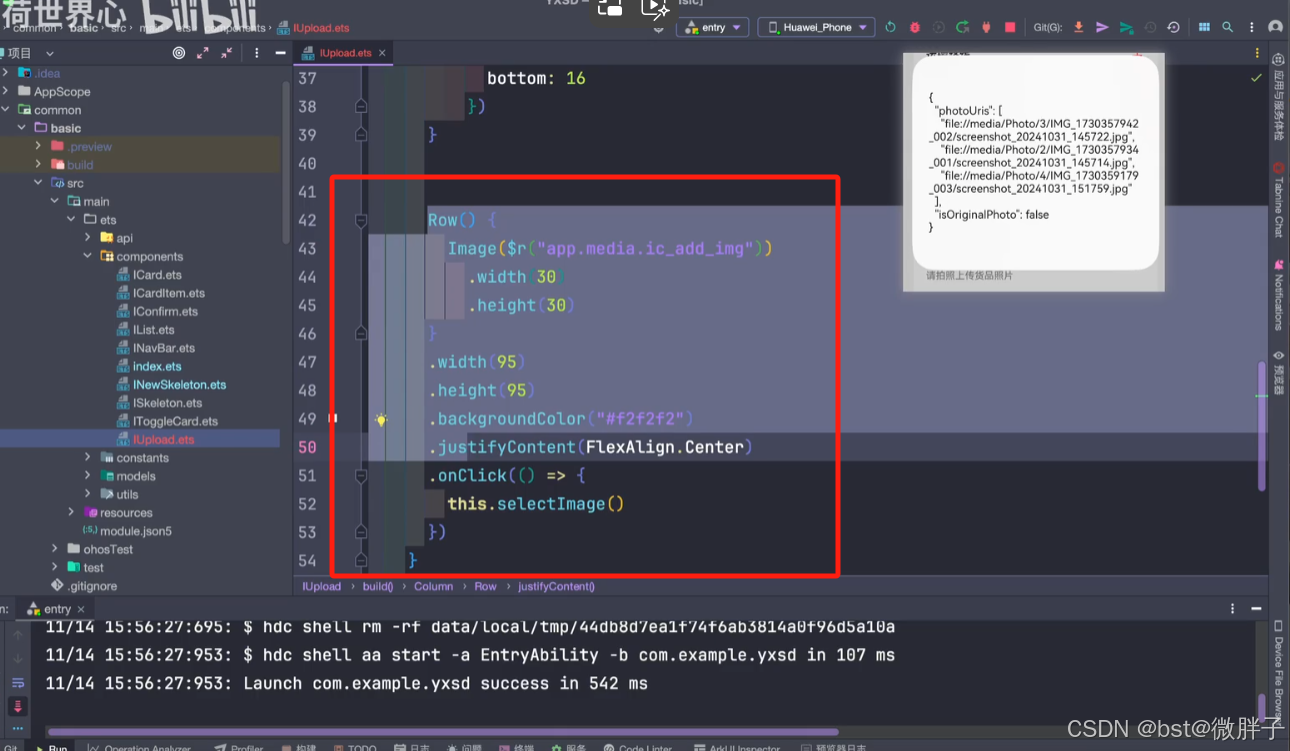The height and width of the screenshot is (751, 1290).
Task: Click the editor vertical scrollbar thumb
Action: [1261, 425]
